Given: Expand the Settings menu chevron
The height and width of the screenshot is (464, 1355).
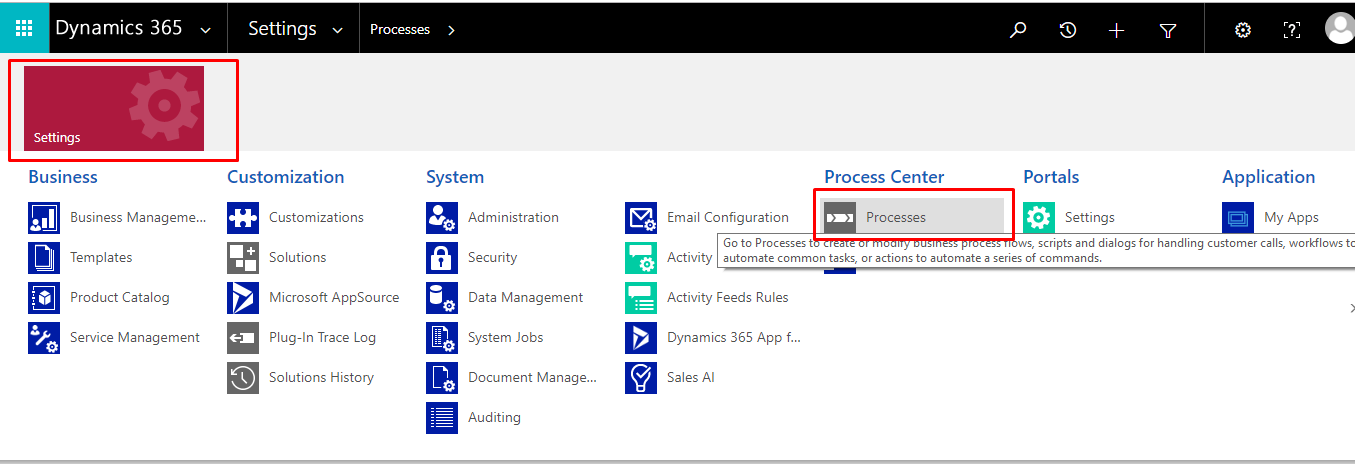Looking at the screenshot, I should pos(339,30).
